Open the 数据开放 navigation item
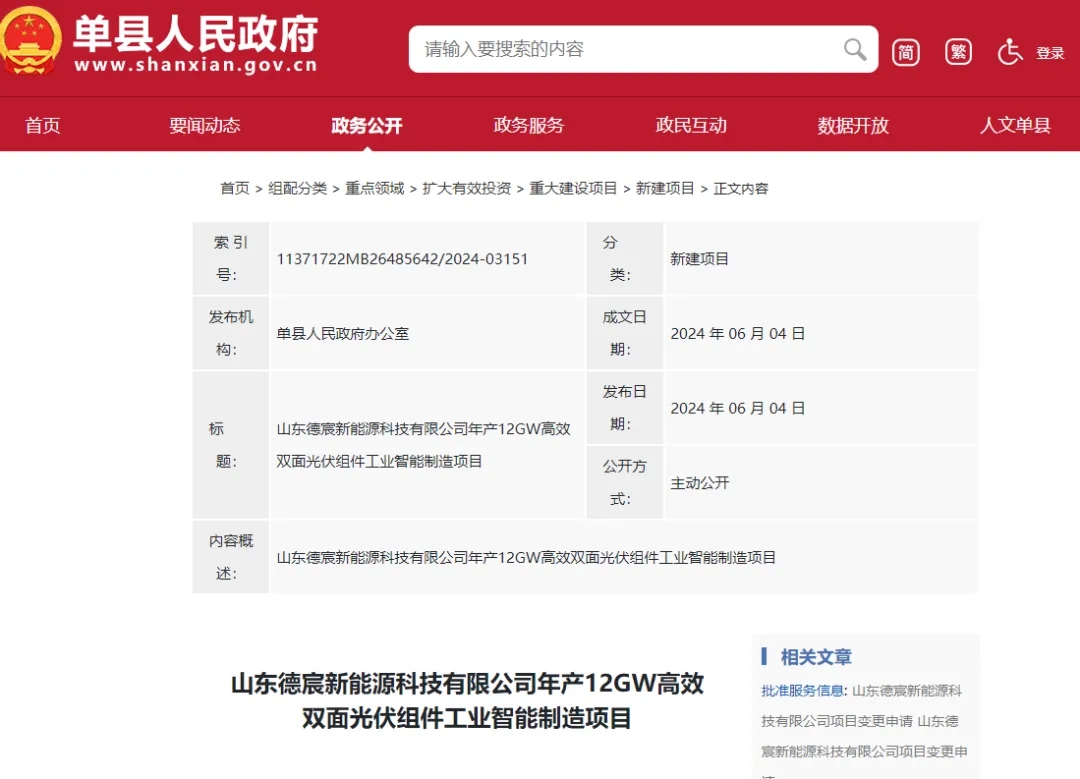This screenshot has height=779, width=1080. point(853,125)
